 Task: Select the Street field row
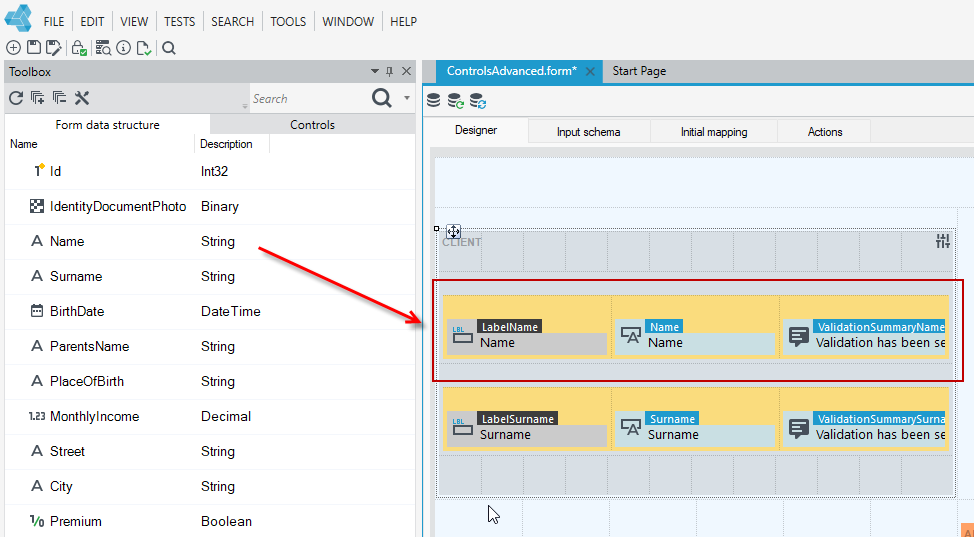(x=210, y=451)
